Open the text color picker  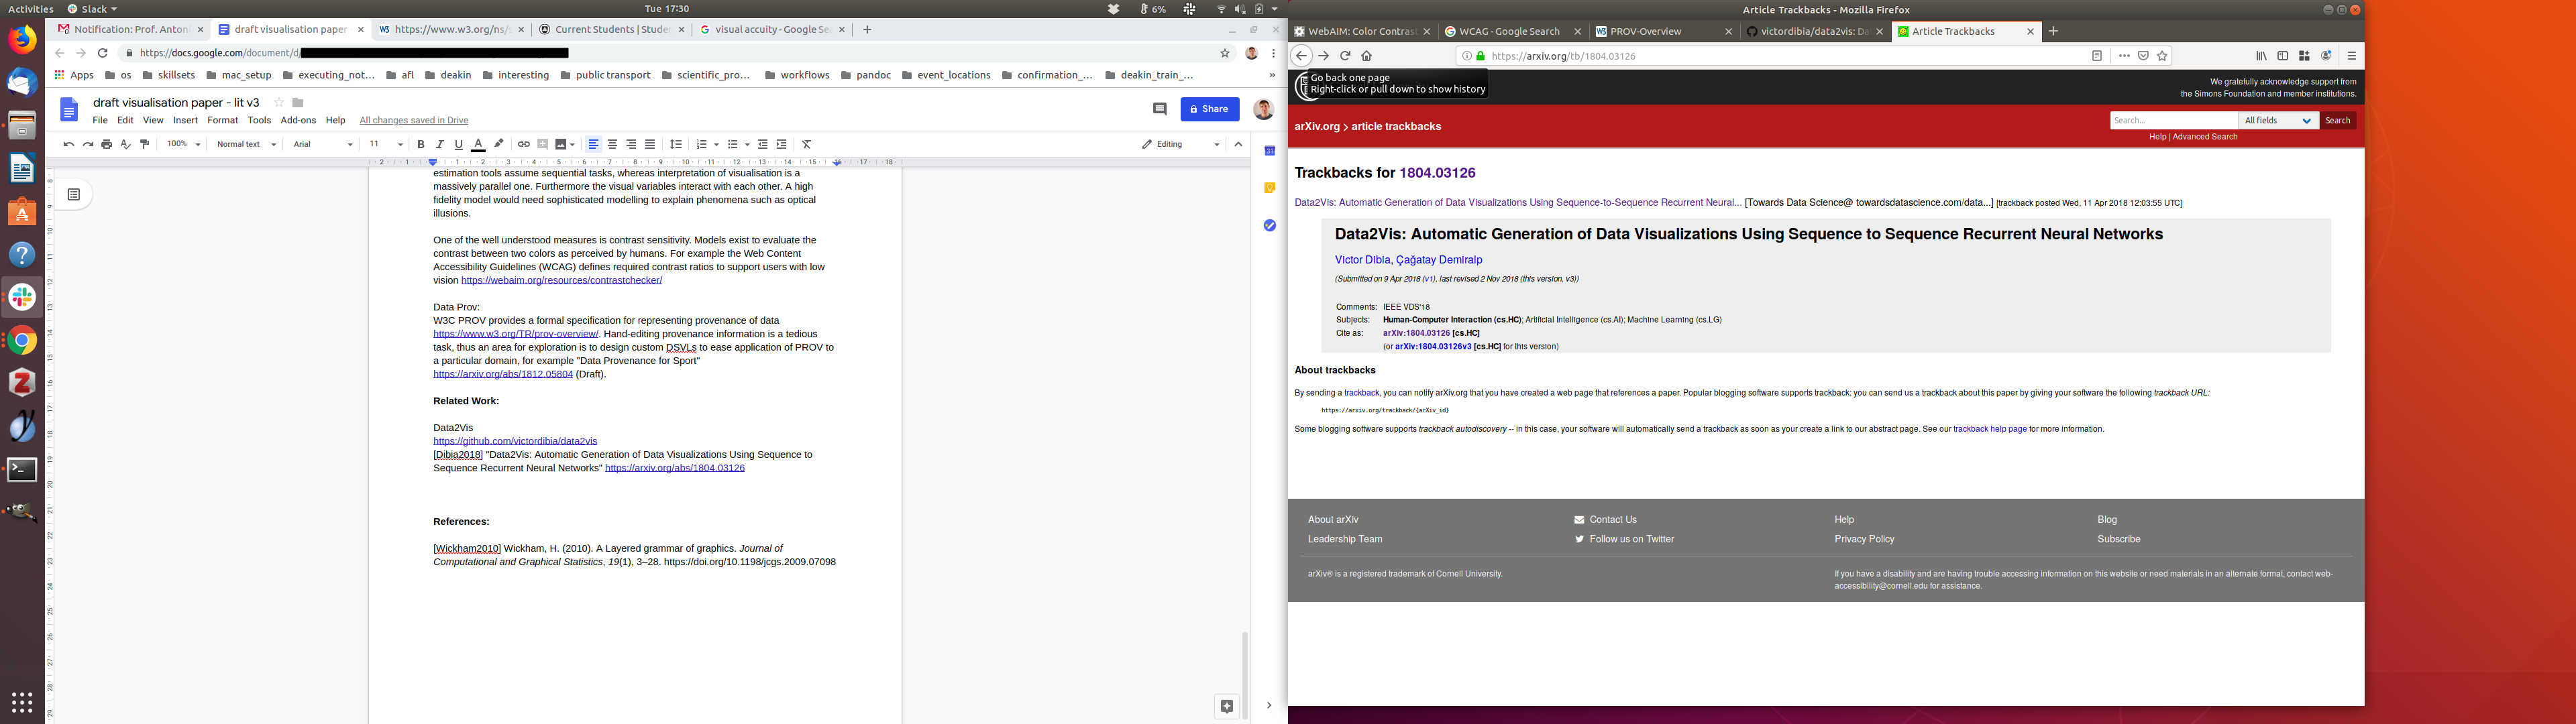478,145
